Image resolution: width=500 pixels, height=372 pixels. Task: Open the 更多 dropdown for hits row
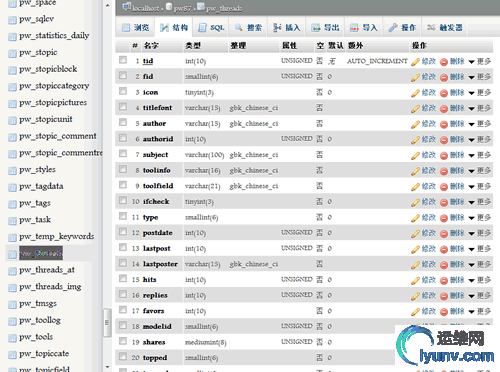tap(480, 280)
